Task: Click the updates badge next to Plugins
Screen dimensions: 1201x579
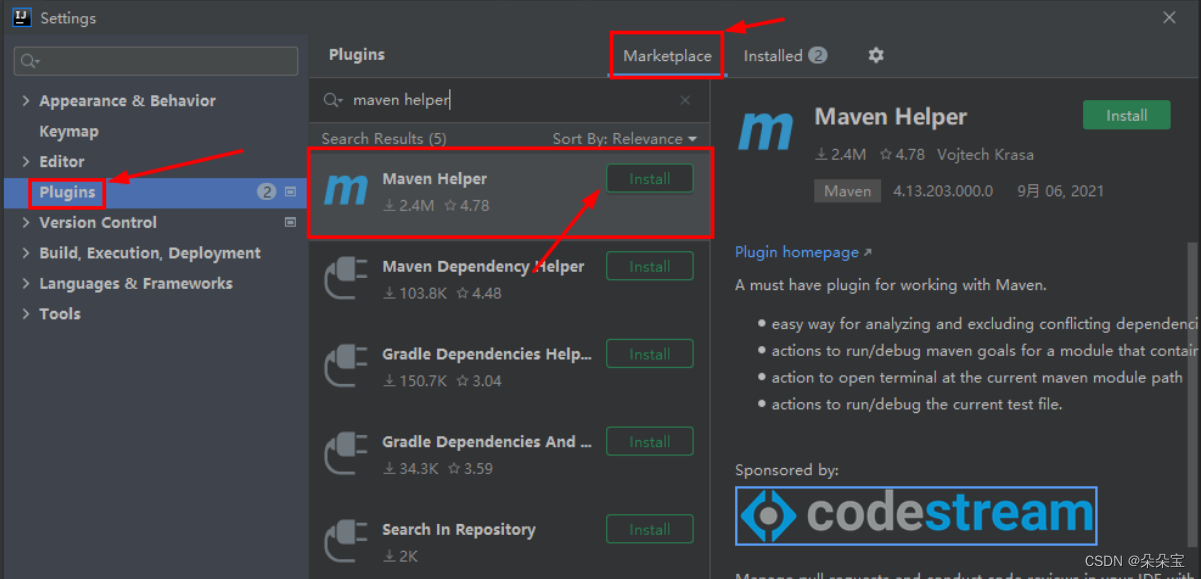Action: 266,192
